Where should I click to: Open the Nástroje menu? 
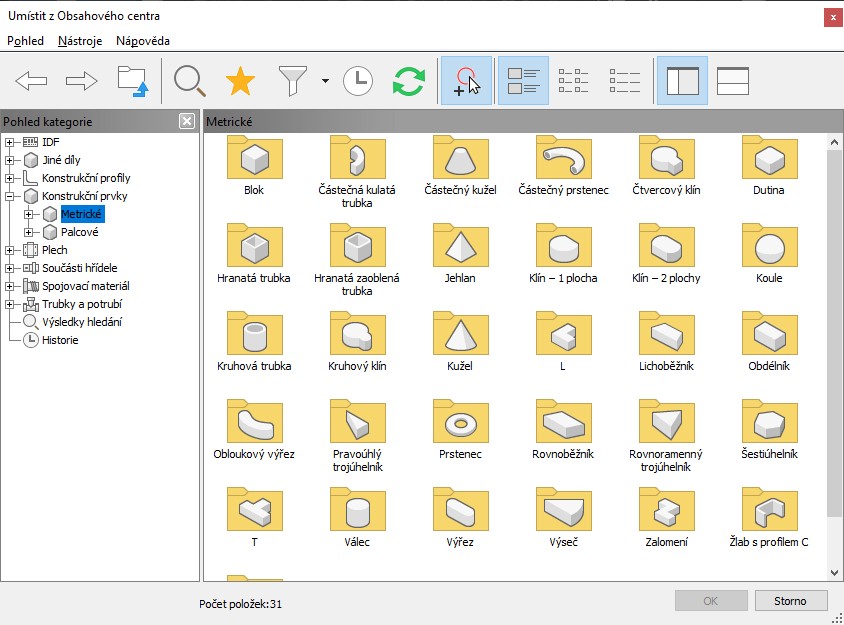(79, 41)
